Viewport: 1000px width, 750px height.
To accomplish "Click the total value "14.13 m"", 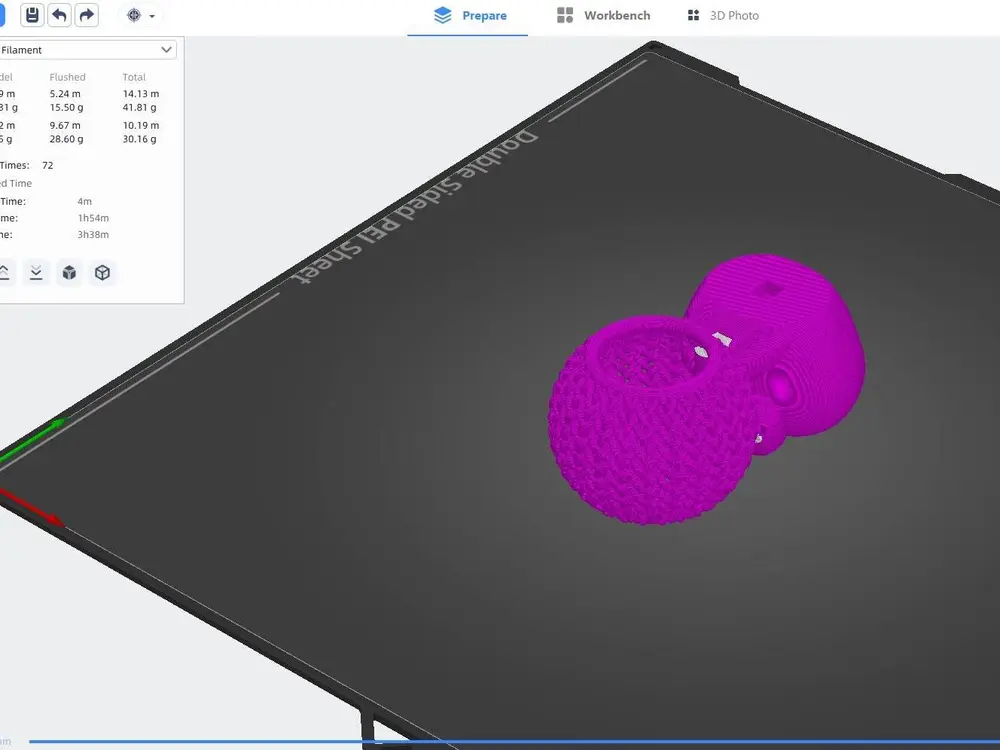I will (x=141, y=94).
